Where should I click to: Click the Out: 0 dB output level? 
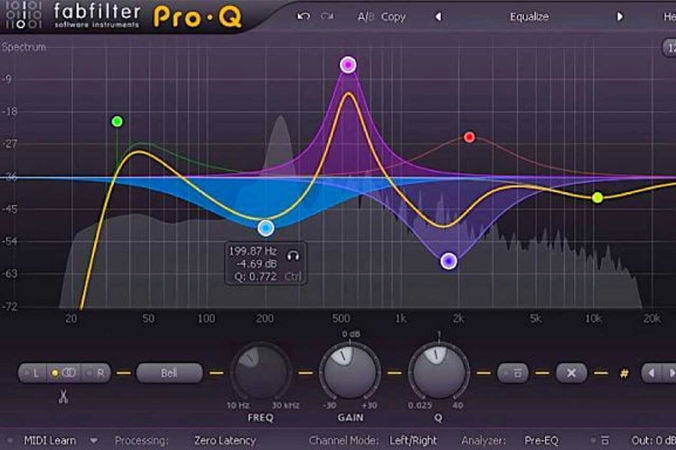(653, 441)
